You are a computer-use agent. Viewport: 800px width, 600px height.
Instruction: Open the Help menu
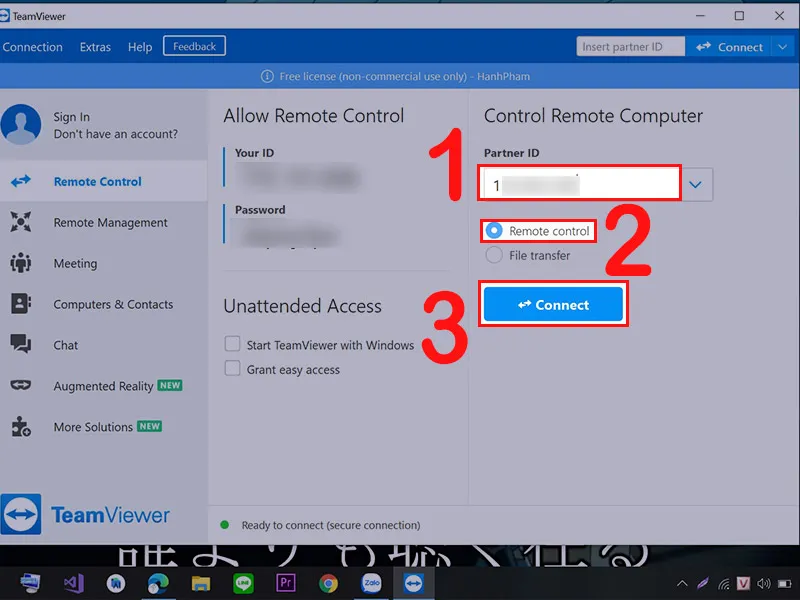(x=139, y=46)
